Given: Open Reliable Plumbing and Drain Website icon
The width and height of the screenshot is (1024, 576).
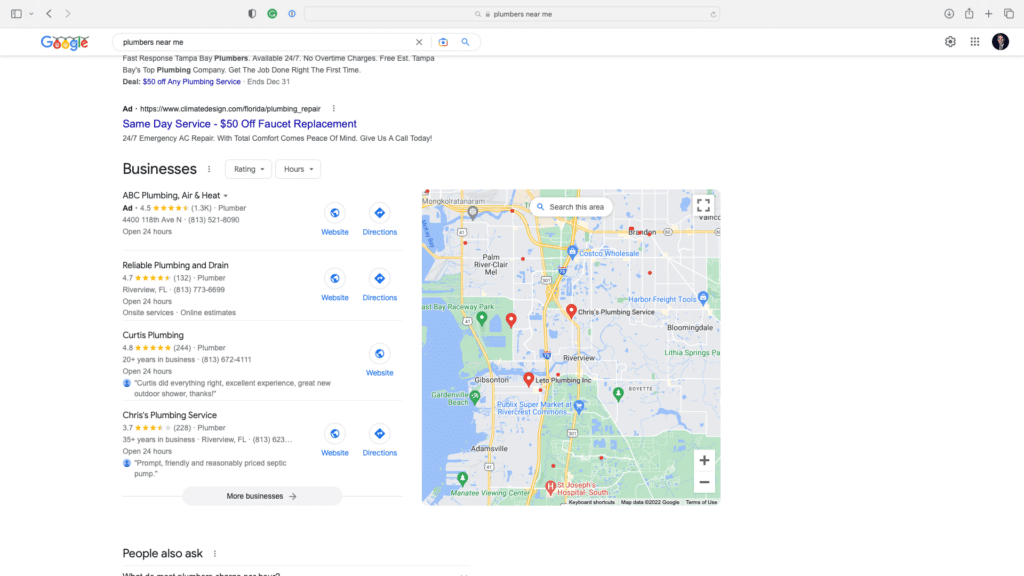Looking at the screenshot, I should 334,278.
